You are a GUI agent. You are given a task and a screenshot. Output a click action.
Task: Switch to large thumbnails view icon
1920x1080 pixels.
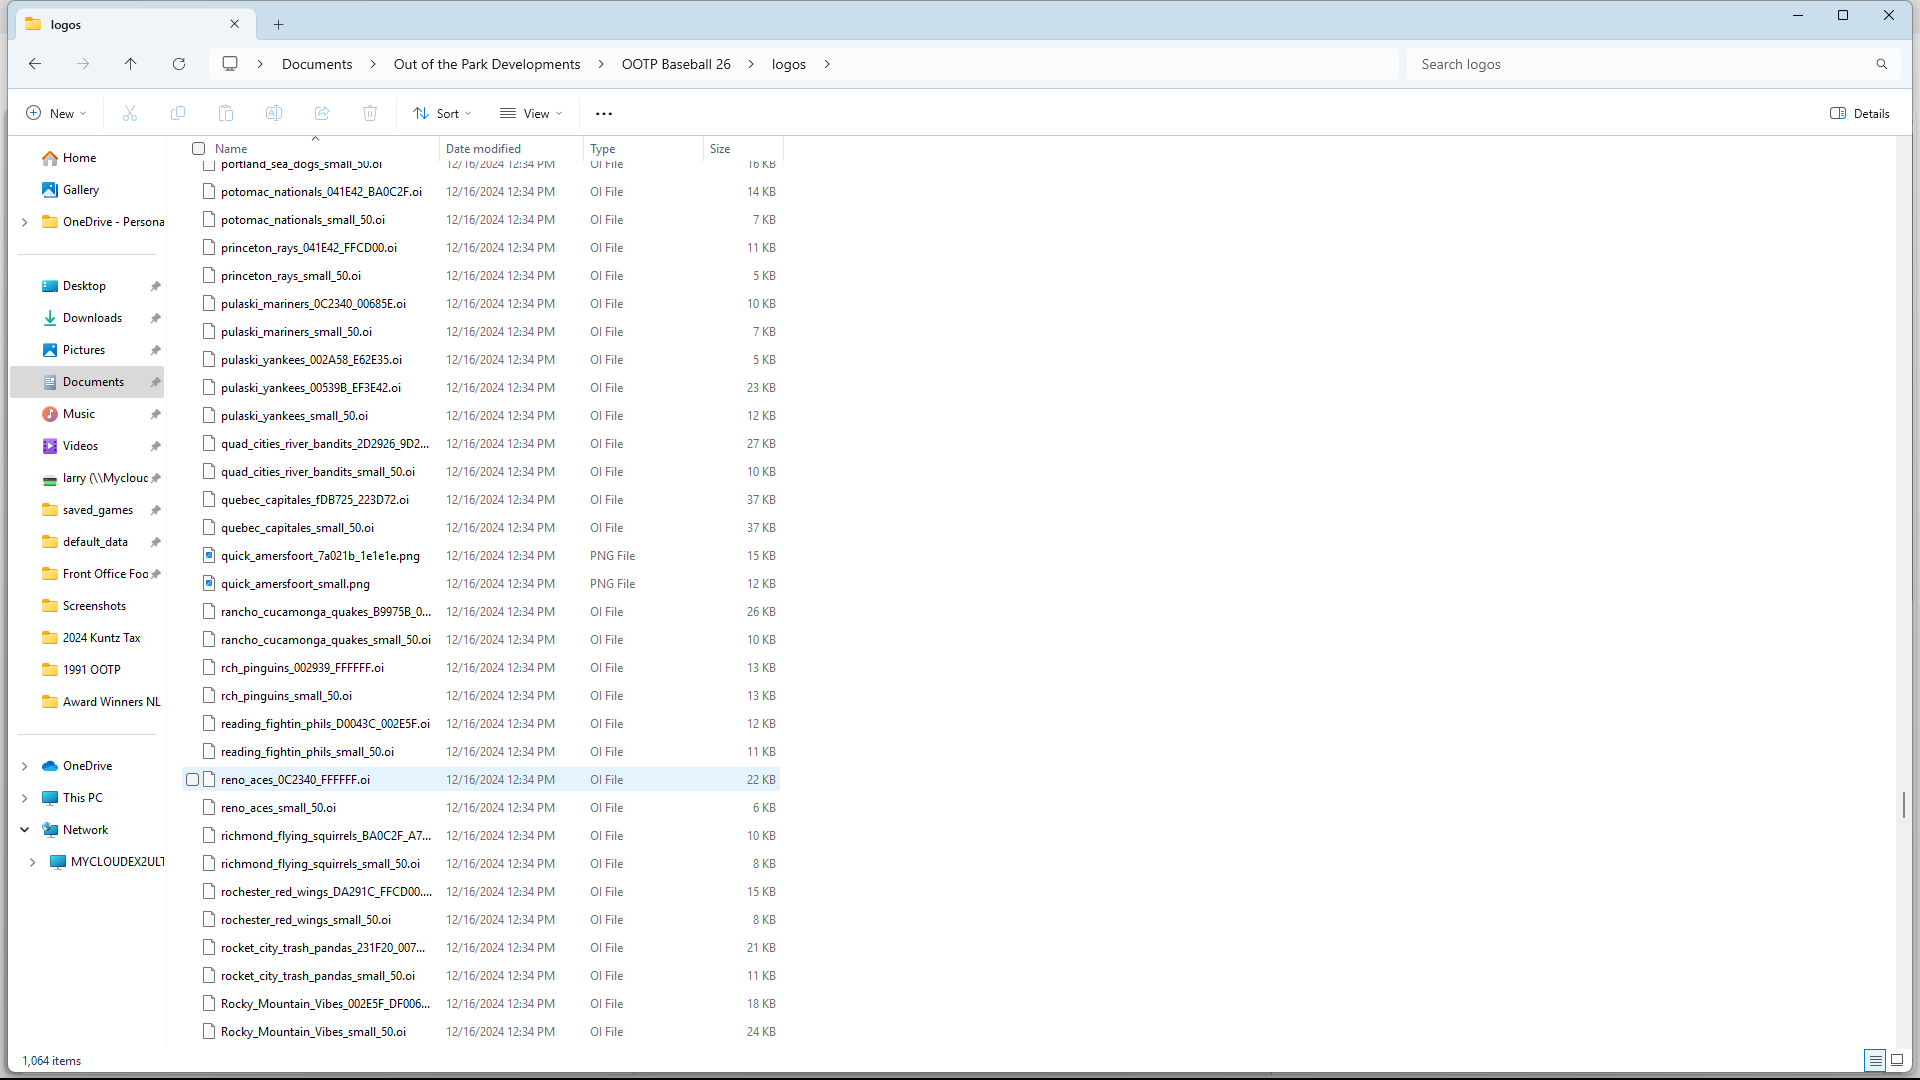[1897, 1060]
